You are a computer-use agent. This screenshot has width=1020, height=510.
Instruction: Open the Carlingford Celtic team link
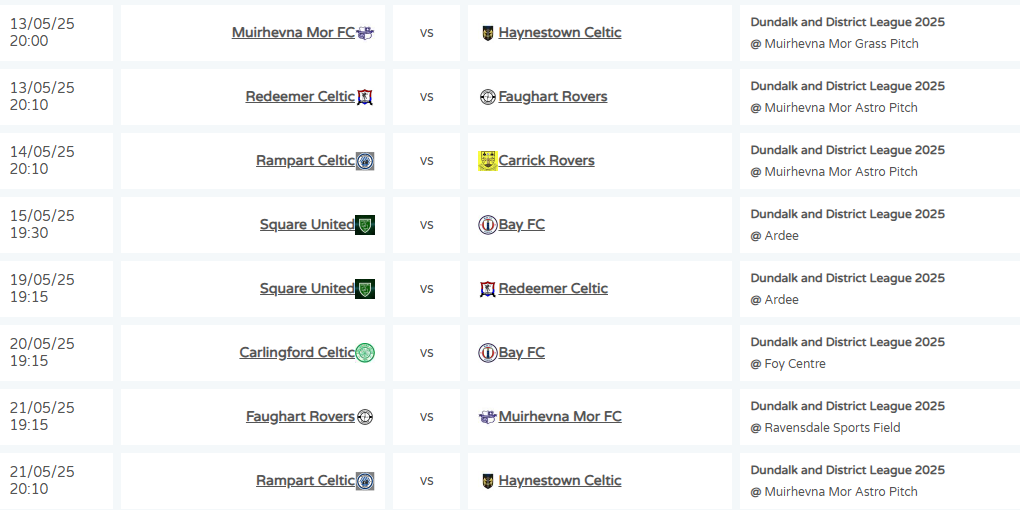[x=297, y=353]
